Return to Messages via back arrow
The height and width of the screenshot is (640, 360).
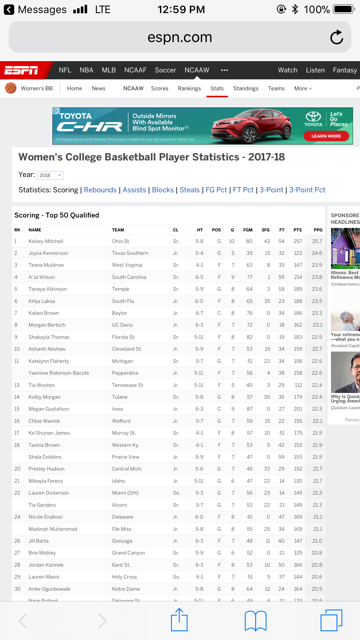(x=9, y=9)
